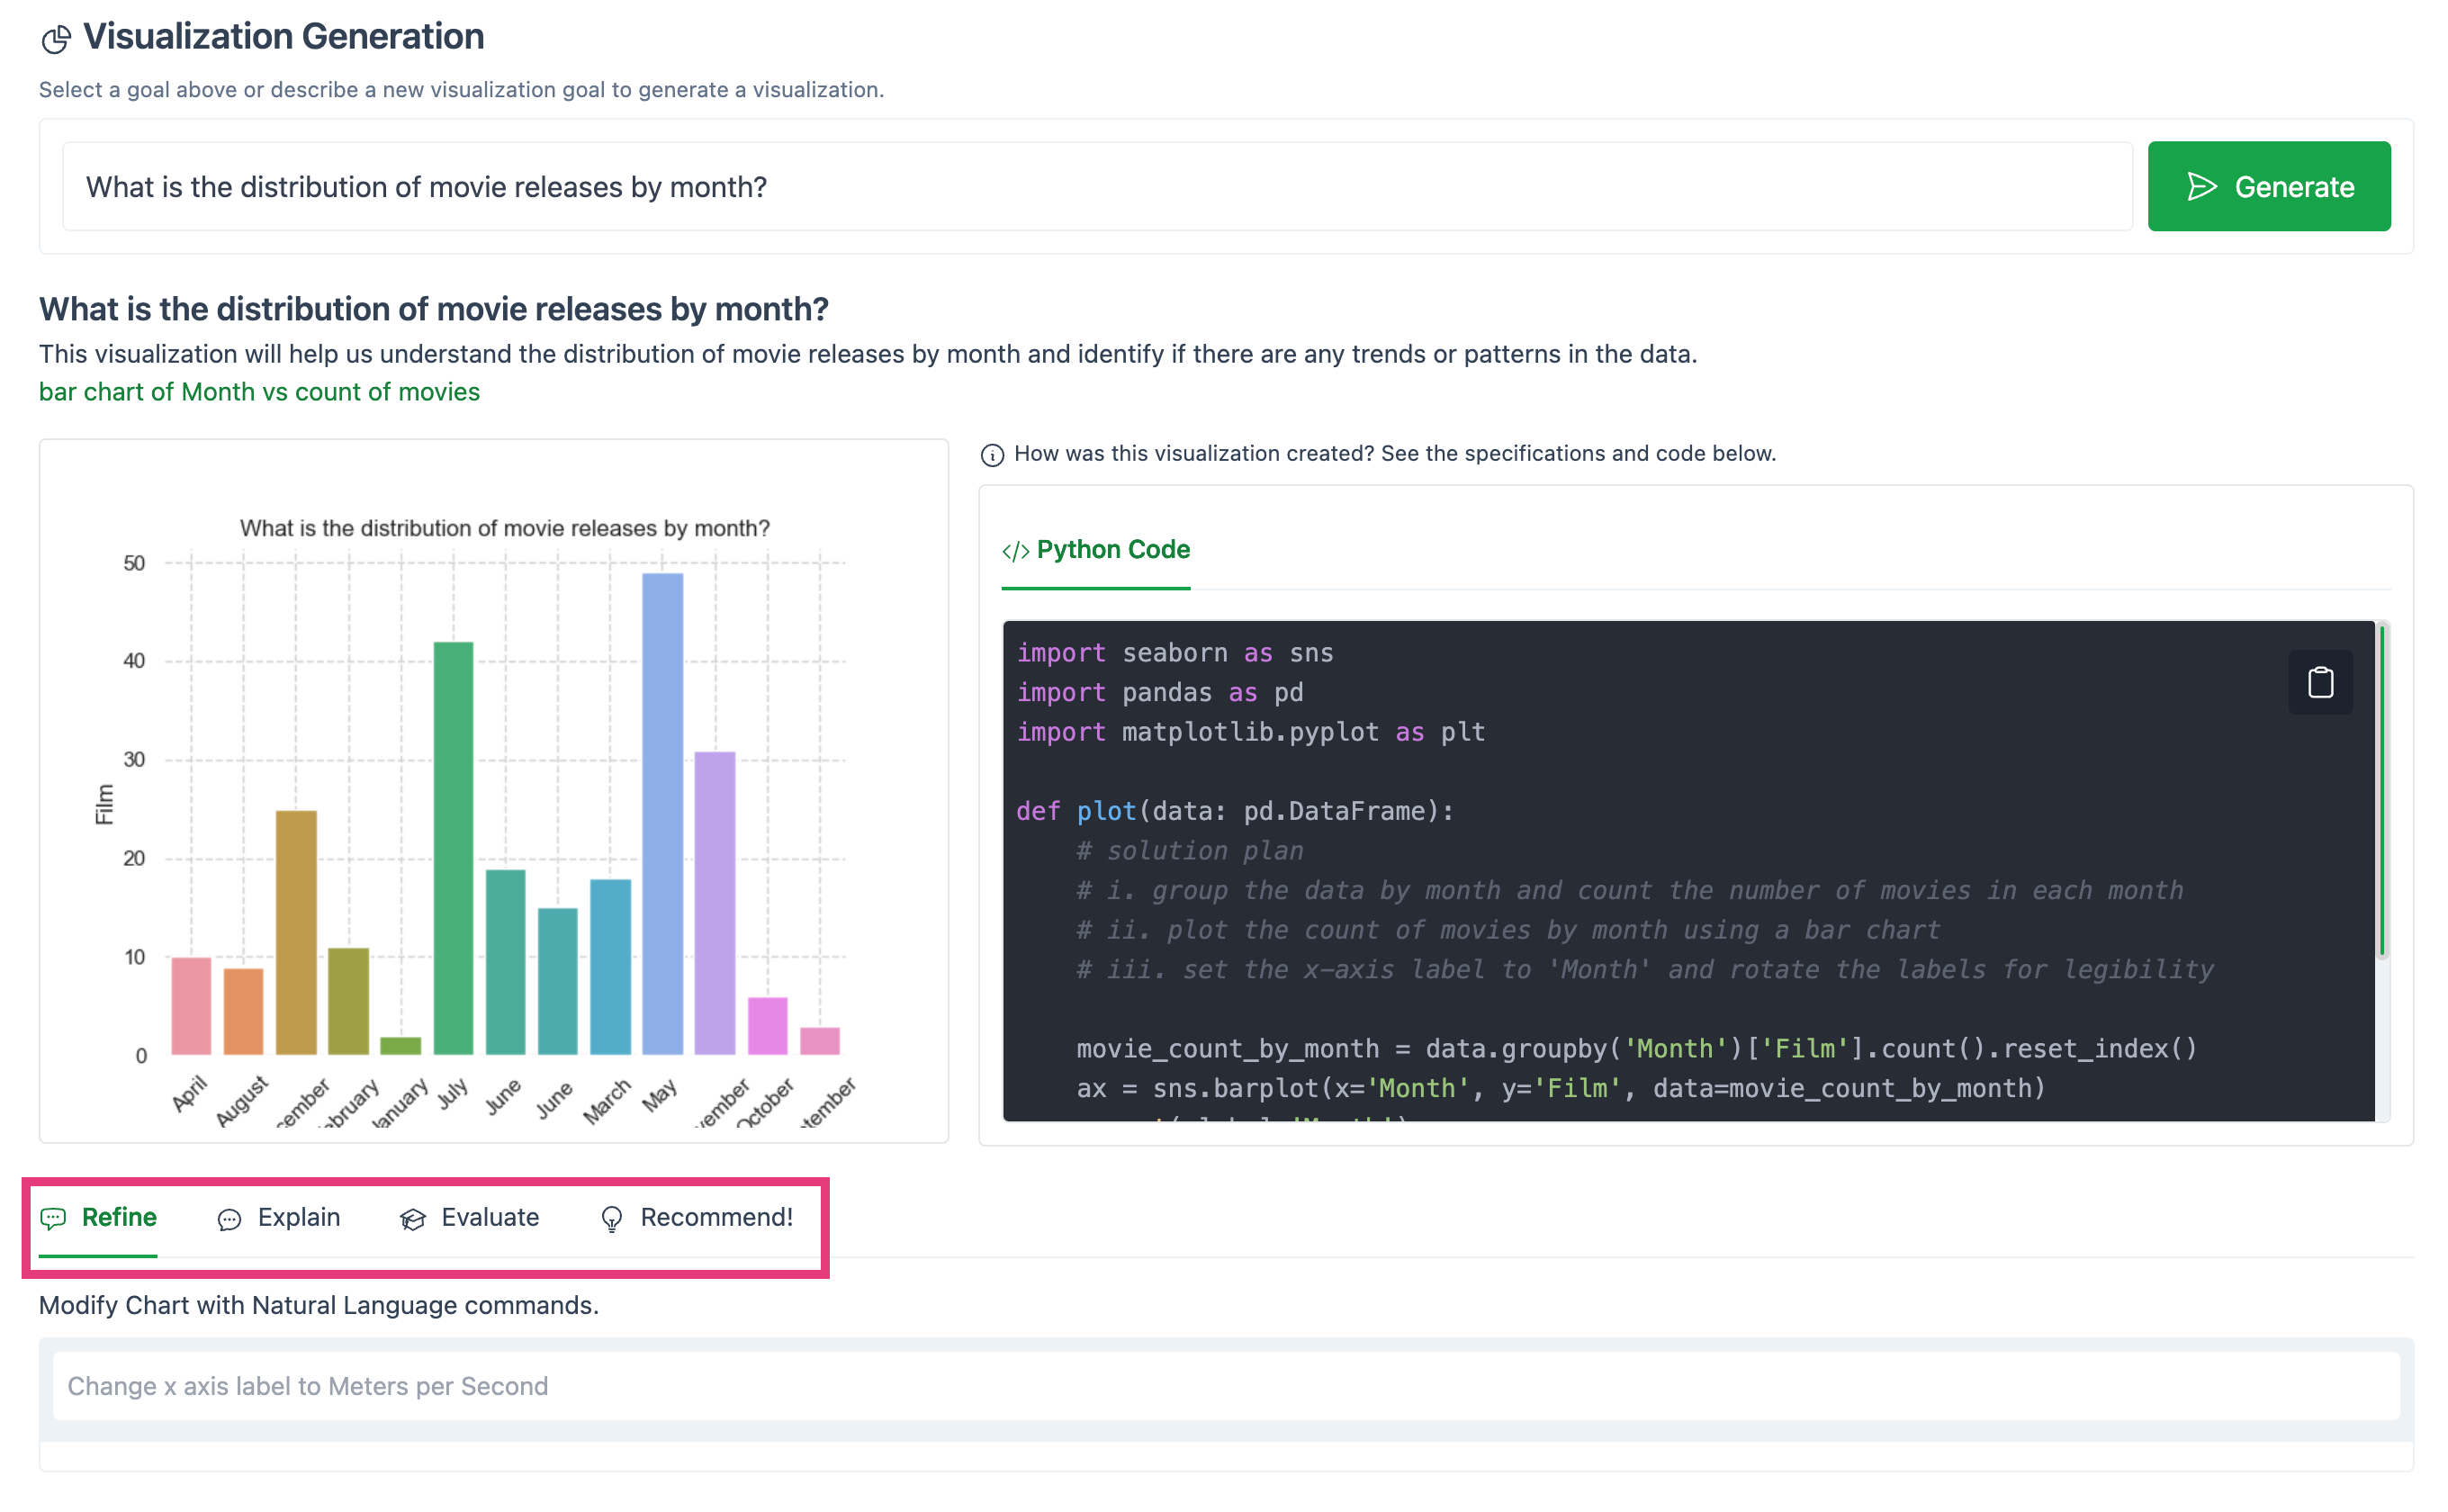Switch to the Explain tab
Image resolution: width=2448 pixels, height=1512 pixels.
click(x=298, y=1217)
